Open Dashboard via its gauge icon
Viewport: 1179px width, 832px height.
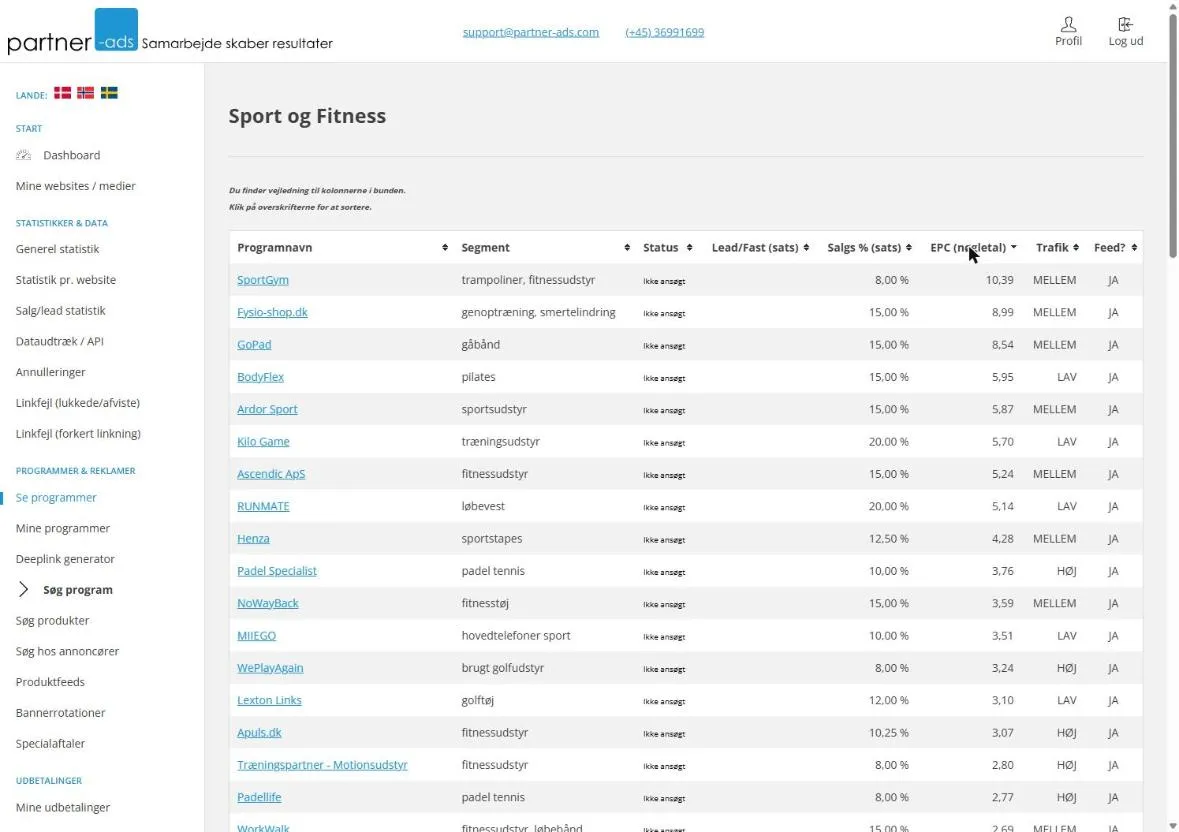pyautogui.click(x=23, y=155)
